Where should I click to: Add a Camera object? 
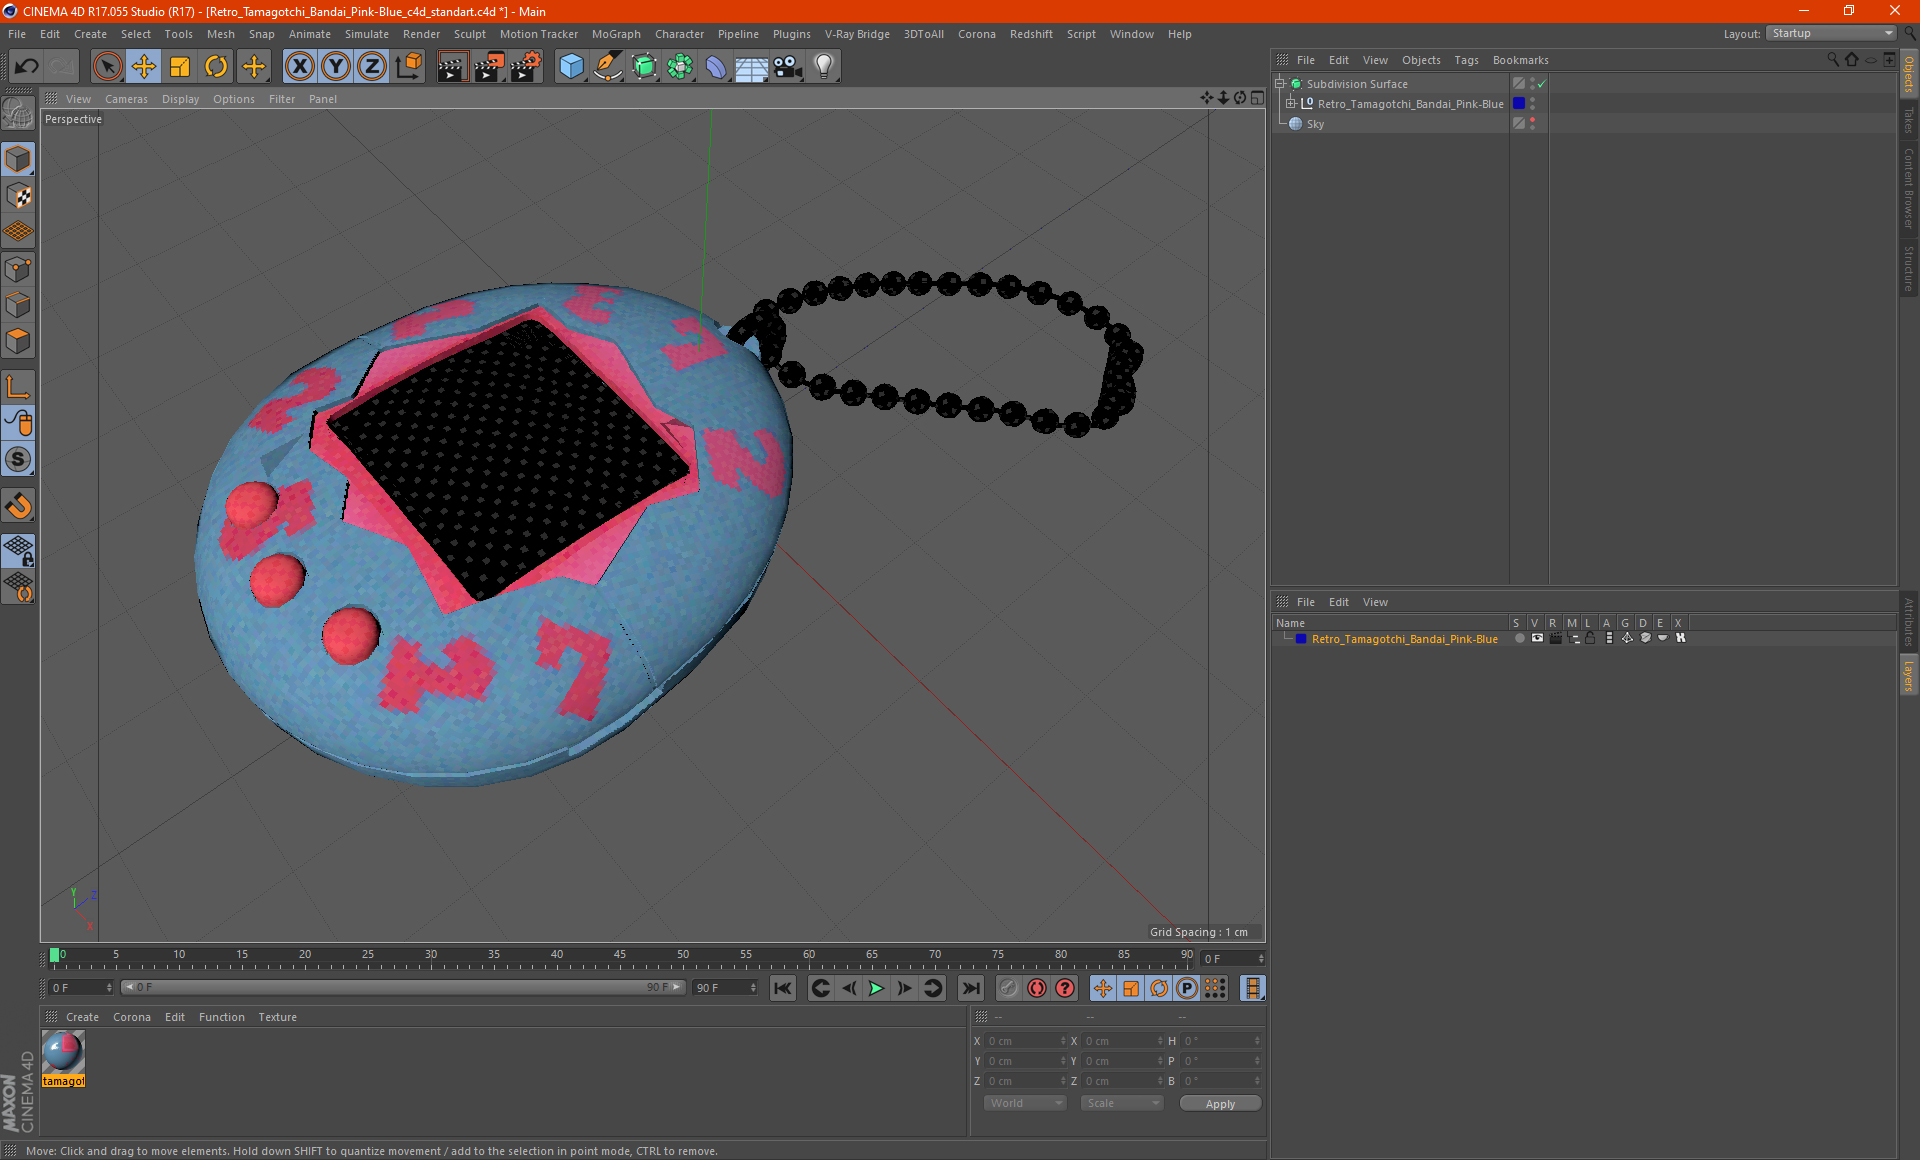pos(787,66)
